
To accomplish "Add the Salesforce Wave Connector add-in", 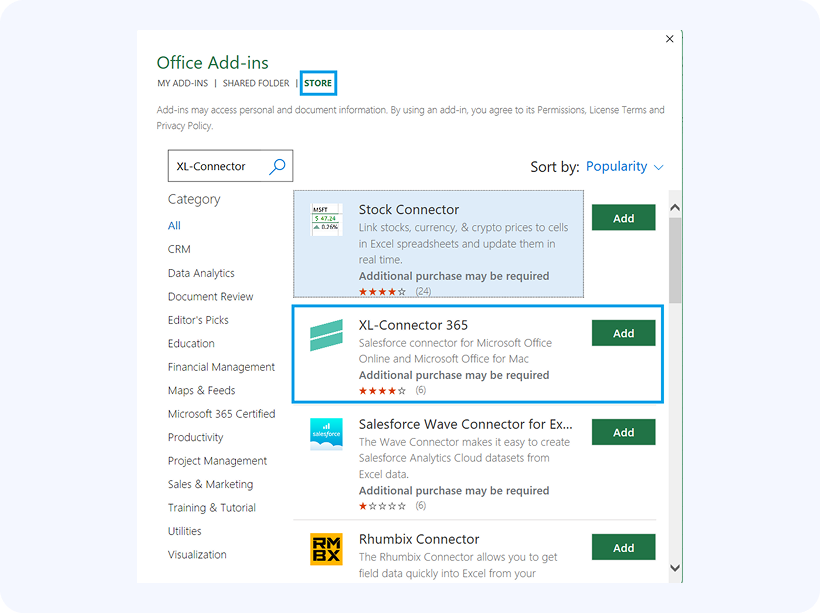I will coord(623,432).
